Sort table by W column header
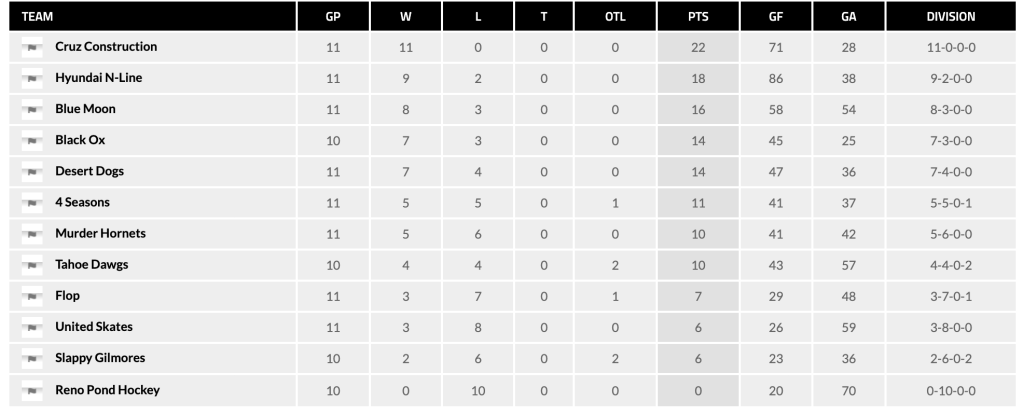This screenshot has height=414, width=1023. pyautogui.click(x=406, y=17)
